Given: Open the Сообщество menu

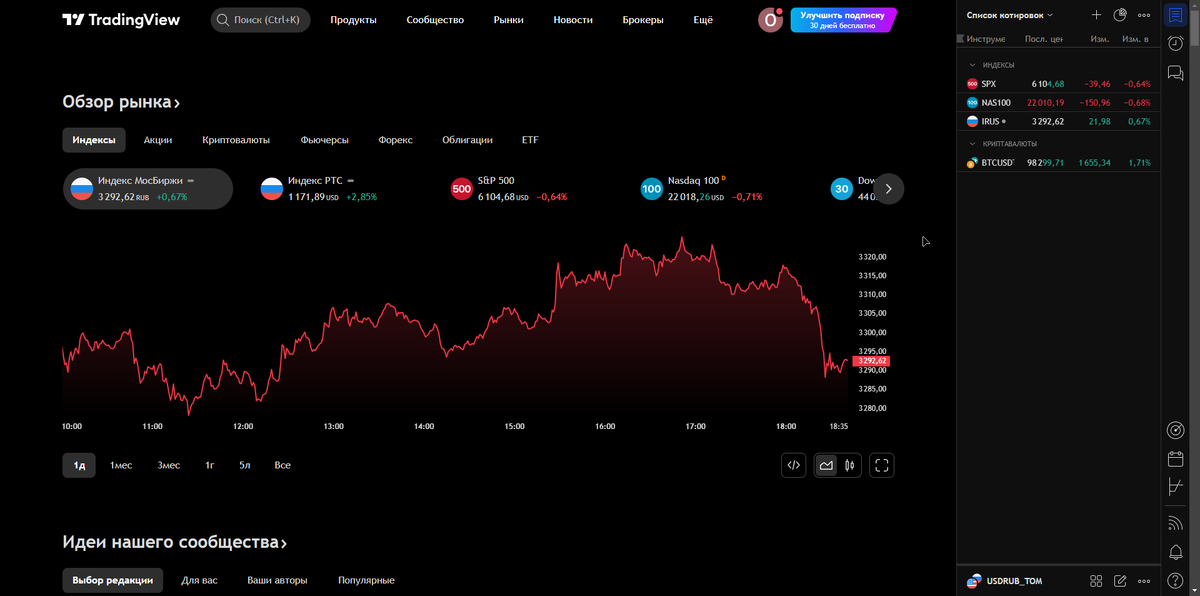Looking at the screenshot, I should [x=435, y=20].
